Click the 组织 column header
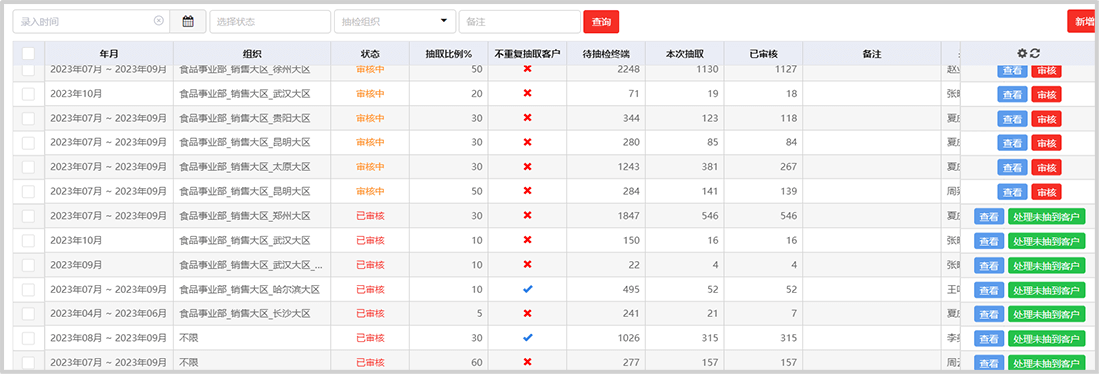Image resolution: width=1100 pixels, height=374 pixels. click(x=252, y=53)
